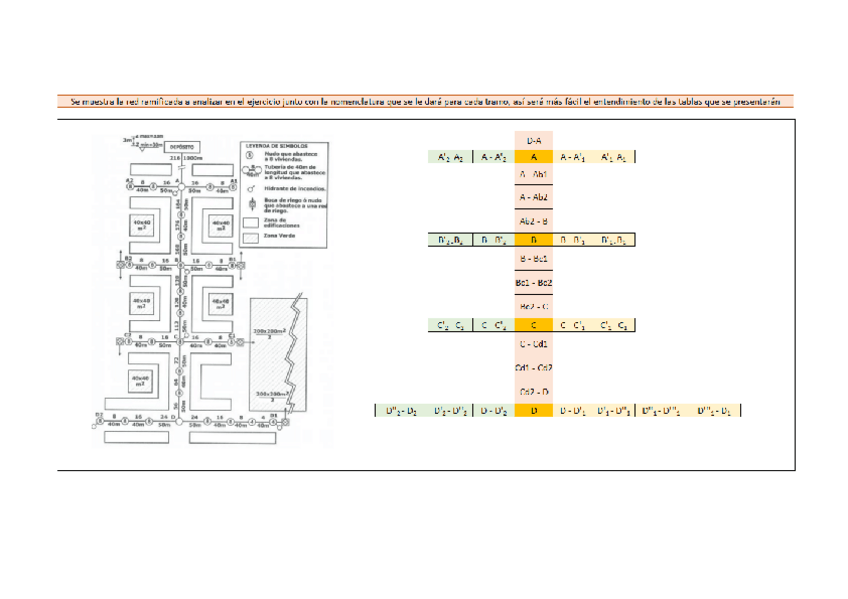This screenshot has width=848, height=599.
Task: Click the 'Bc2 - C' cell
Action: (x=533, y=307)
